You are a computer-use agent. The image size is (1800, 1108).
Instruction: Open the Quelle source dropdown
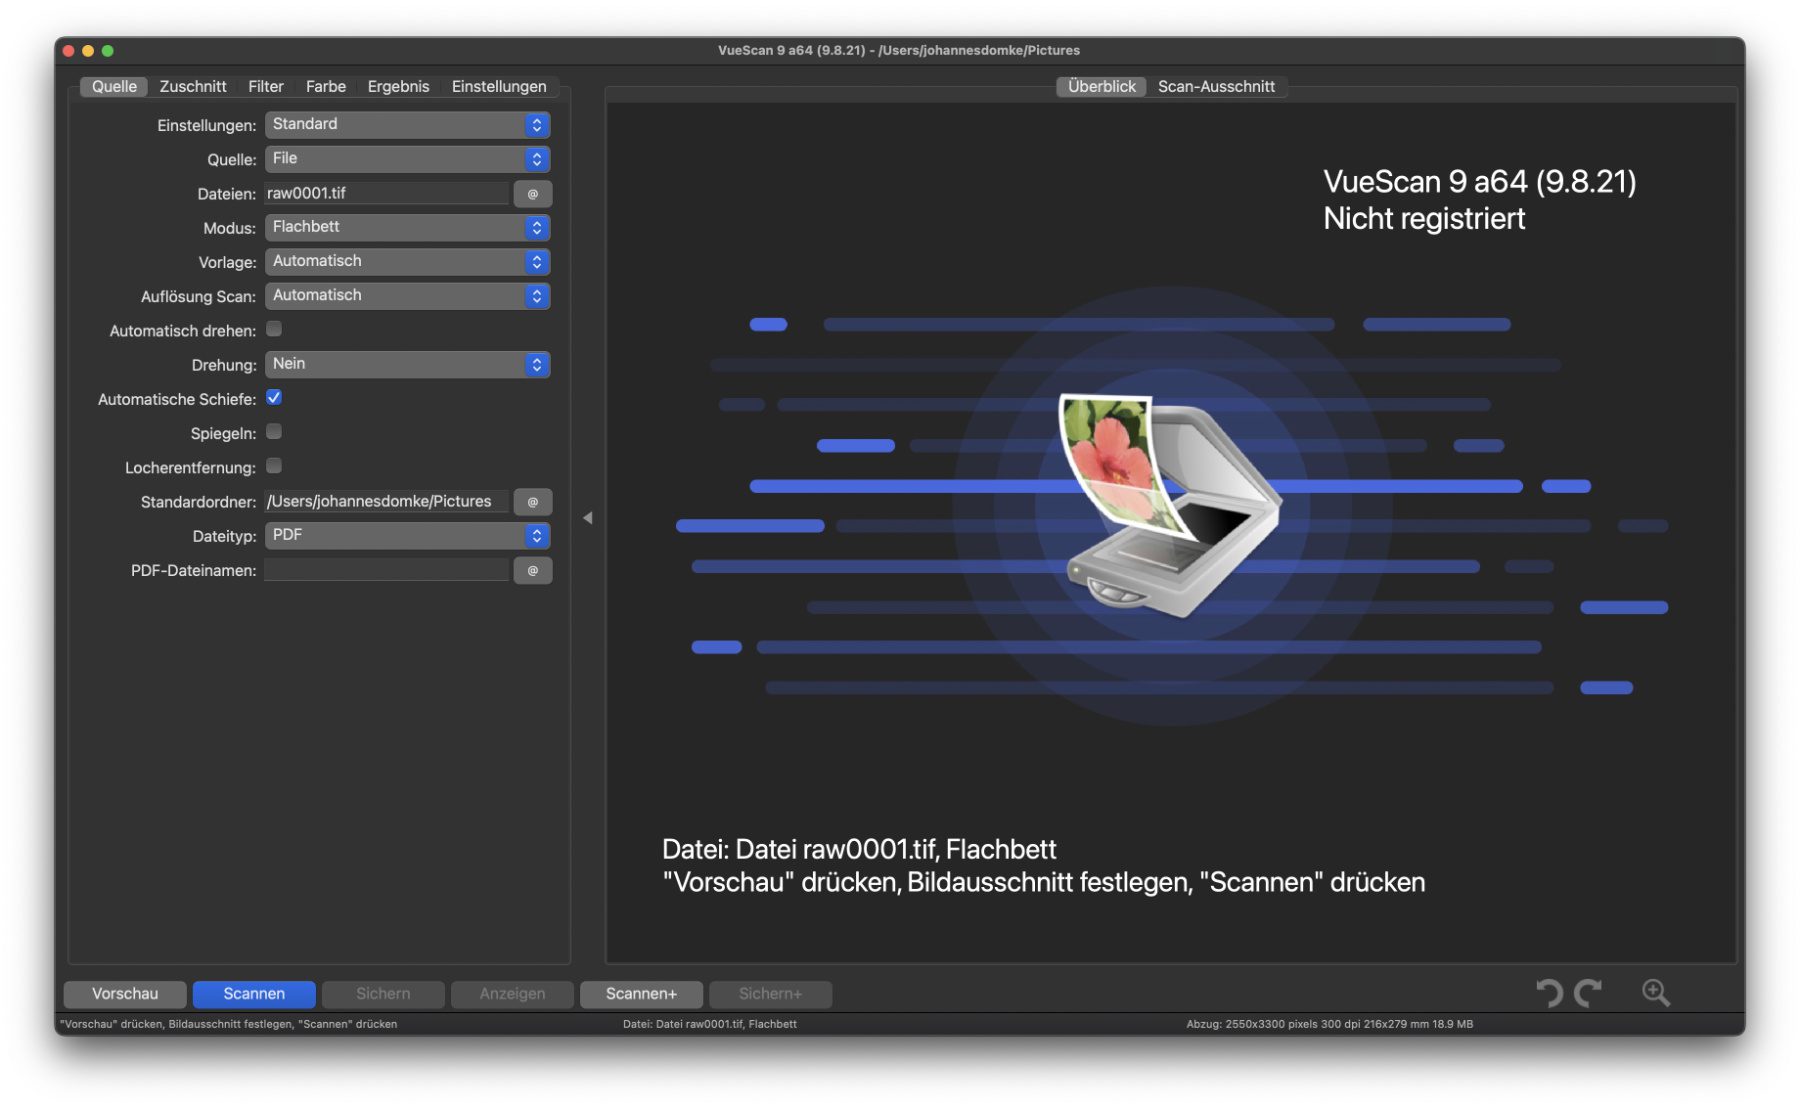[407, 159]
